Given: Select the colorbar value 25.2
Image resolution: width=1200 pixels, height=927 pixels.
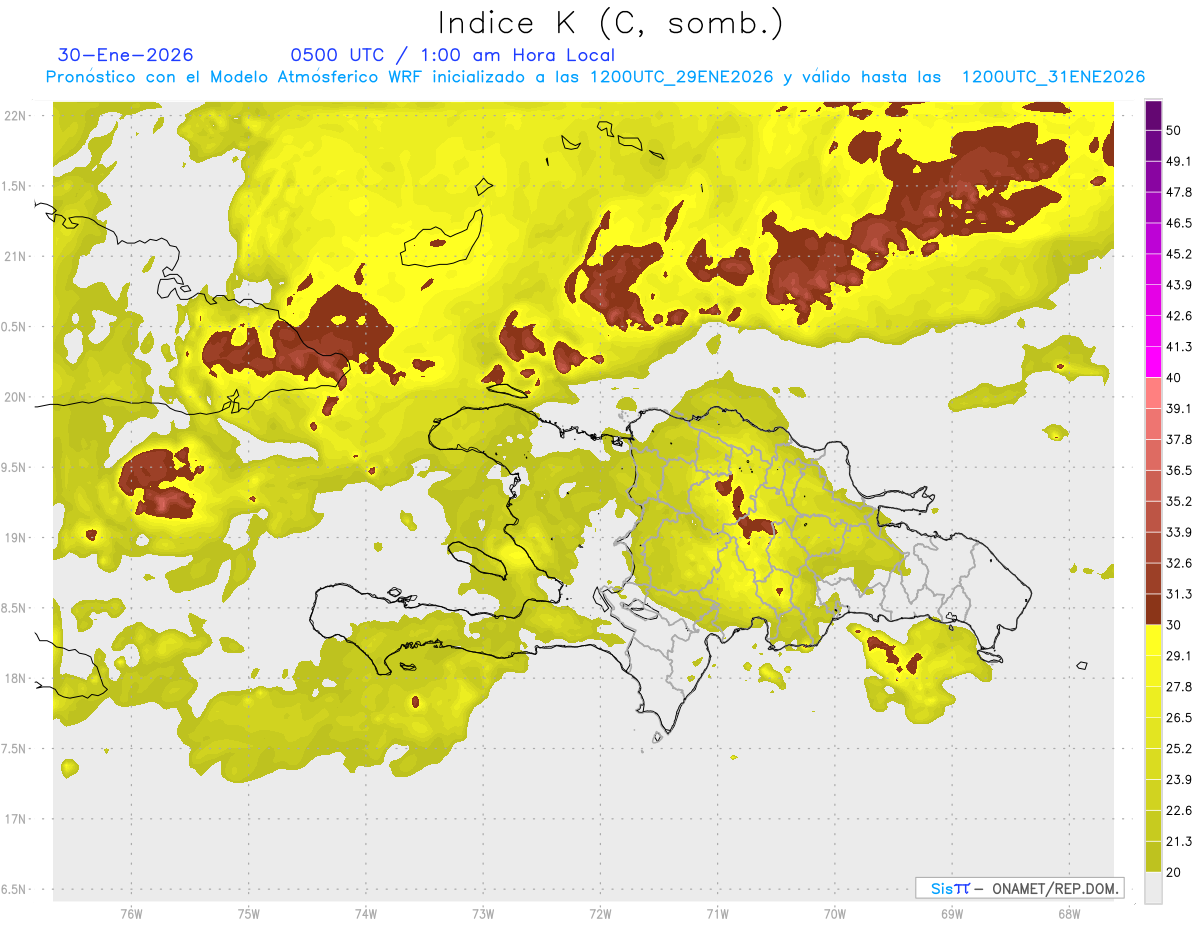Looking at the screenshot, I should tap(1179, 748).
